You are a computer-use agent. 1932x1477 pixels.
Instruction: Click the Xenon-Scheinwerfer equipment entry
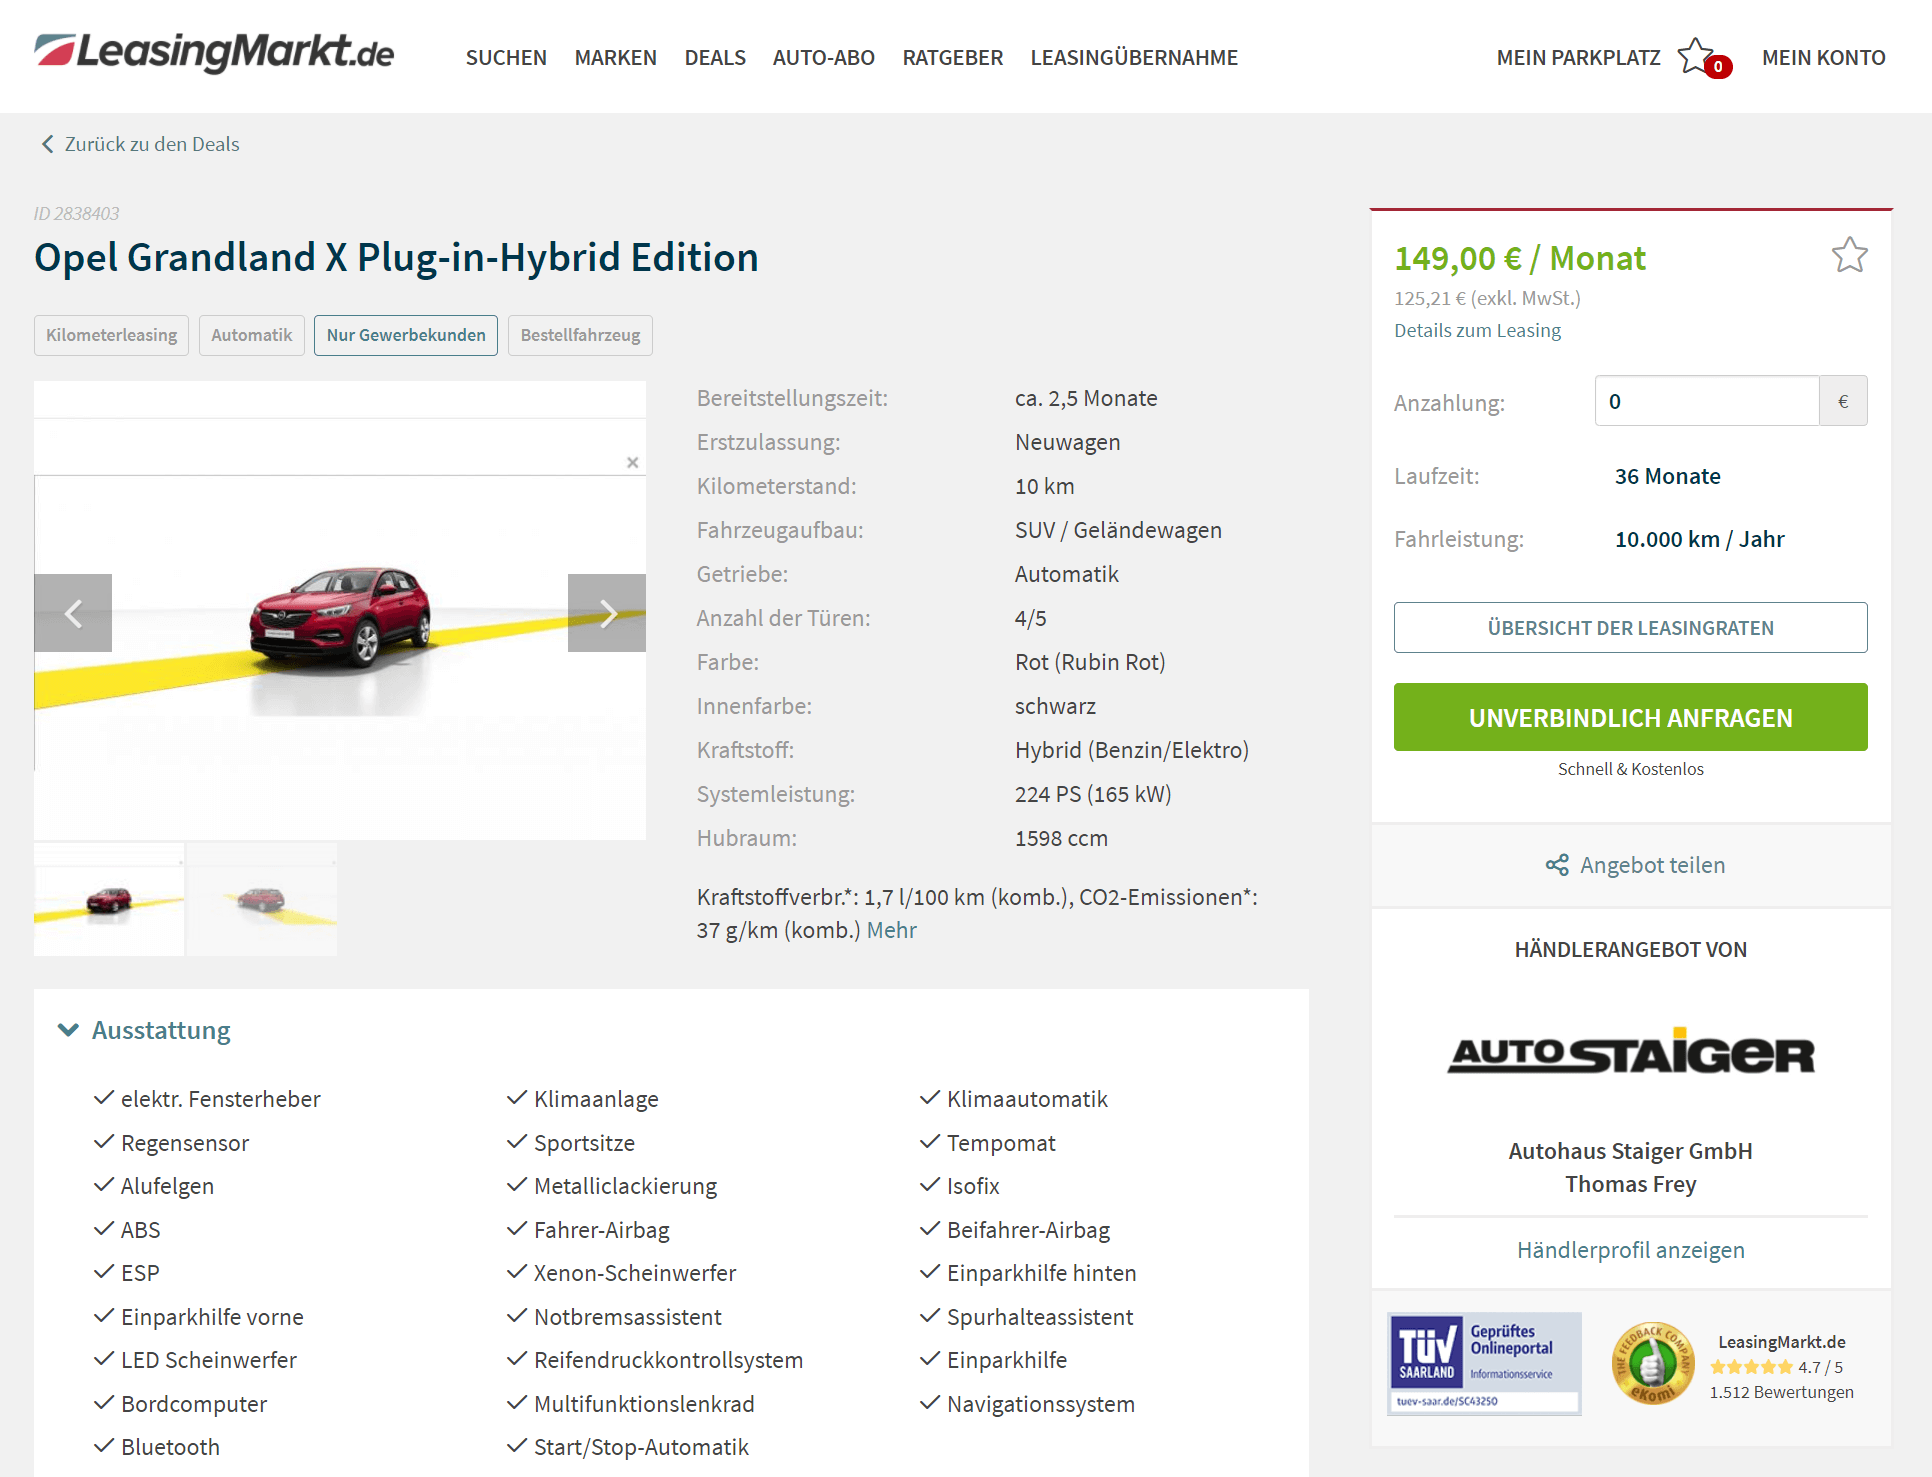635,1273
